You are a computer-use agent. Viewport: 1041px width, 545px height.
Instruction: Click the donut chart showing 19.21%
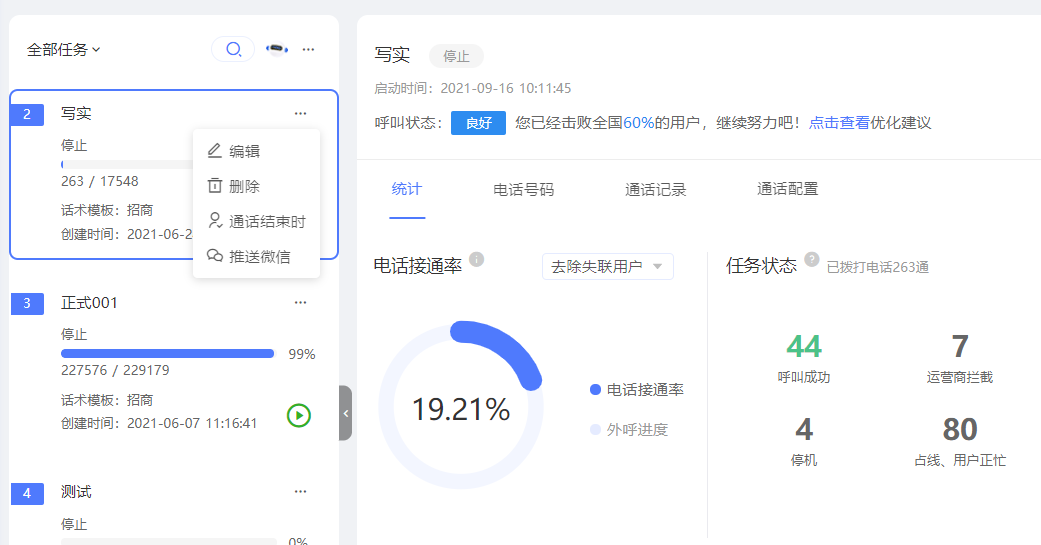(x=461, y=406)
